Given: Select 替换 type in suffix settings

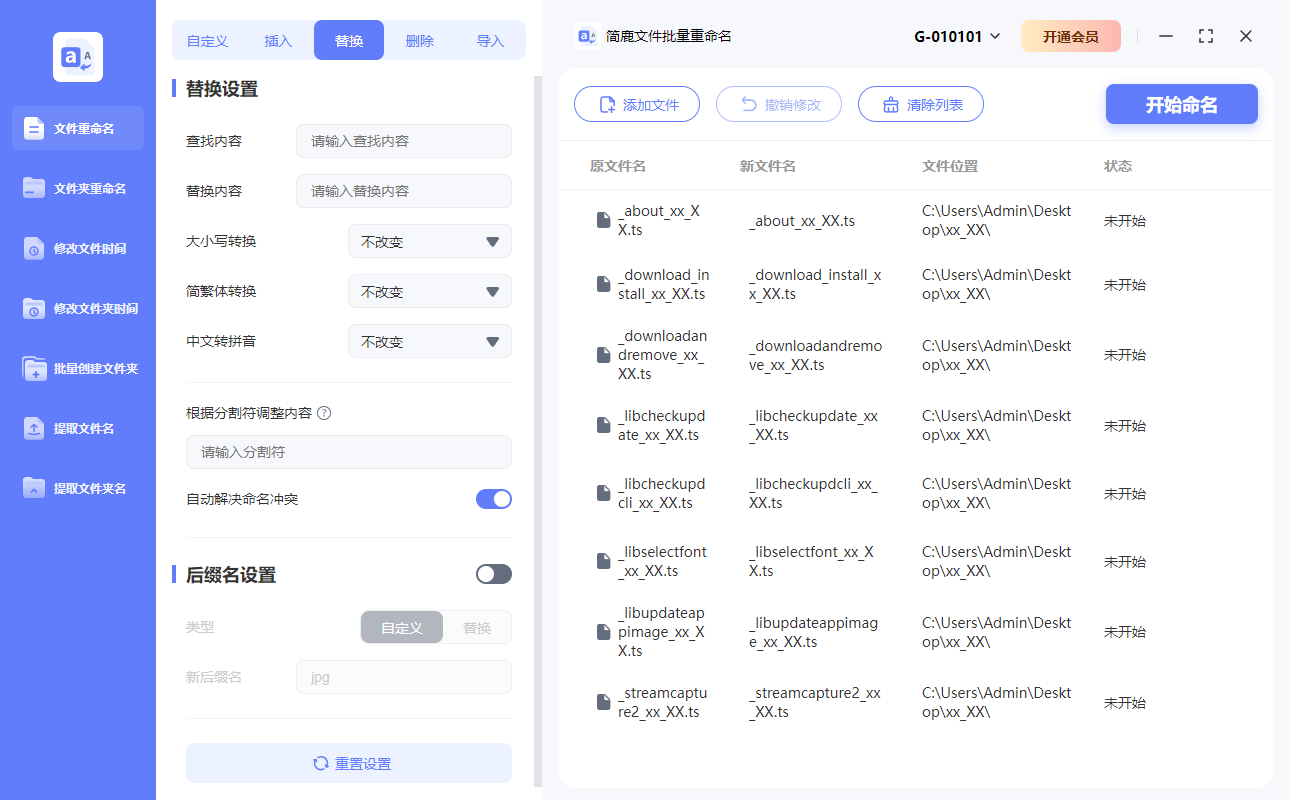Looking at the screenshot, I should [478, 627].
